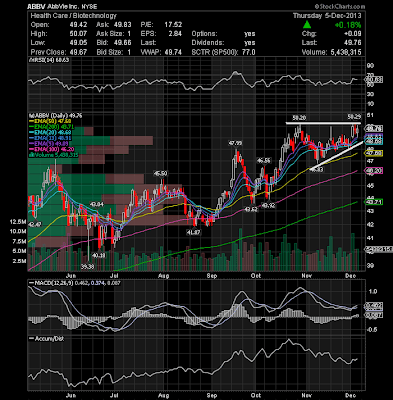Click the green up-arrow change indicator
The width and height of the screenshot is (393, 400).
coord(307,25)
